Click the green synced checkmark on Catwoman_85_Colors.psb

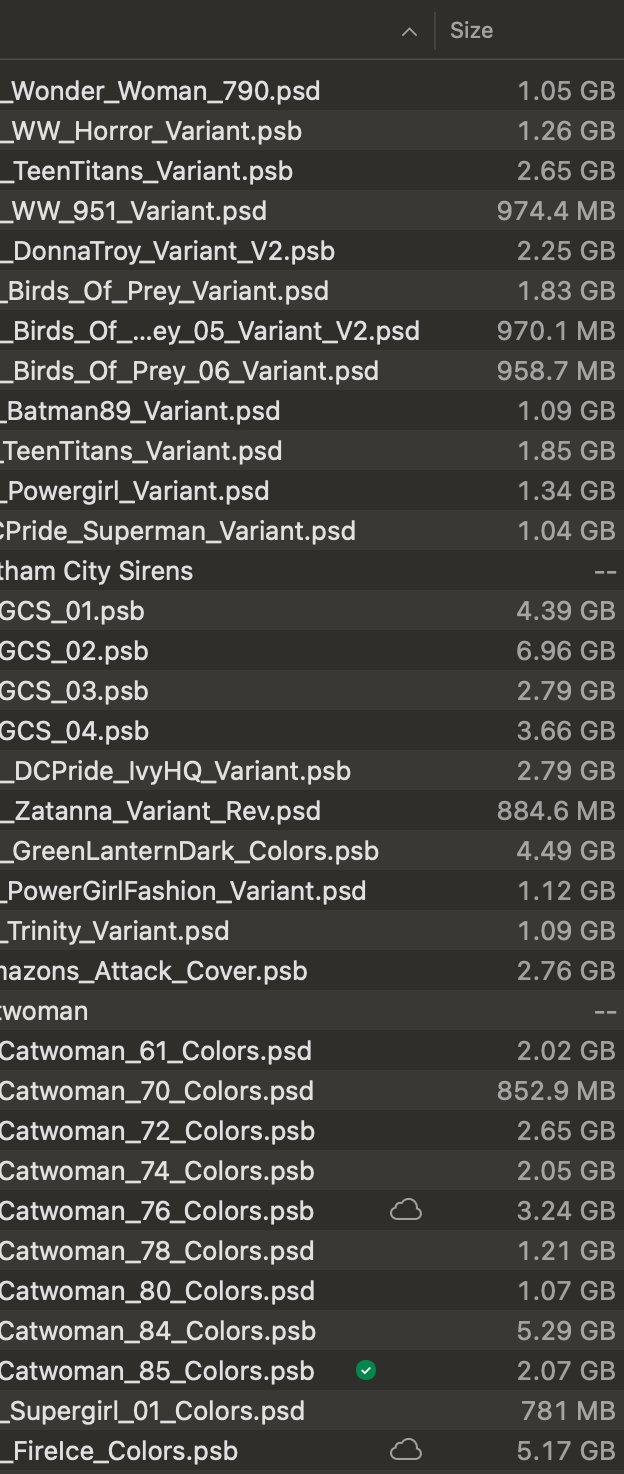coord(366,1371)
